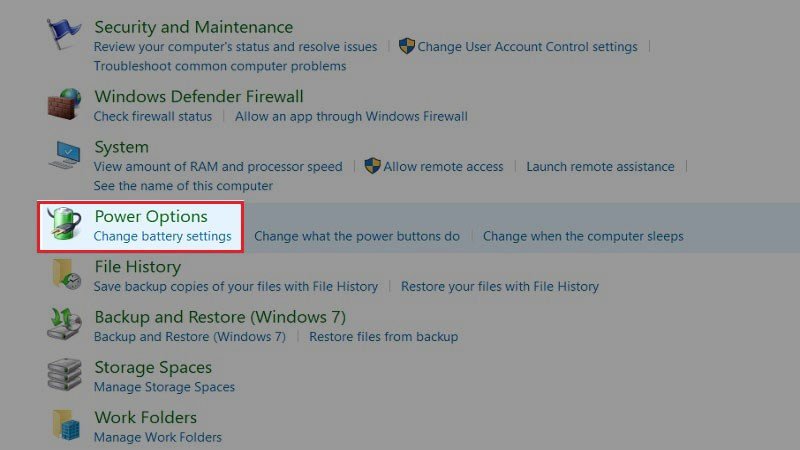Select Change battery settings

point(162,237)
